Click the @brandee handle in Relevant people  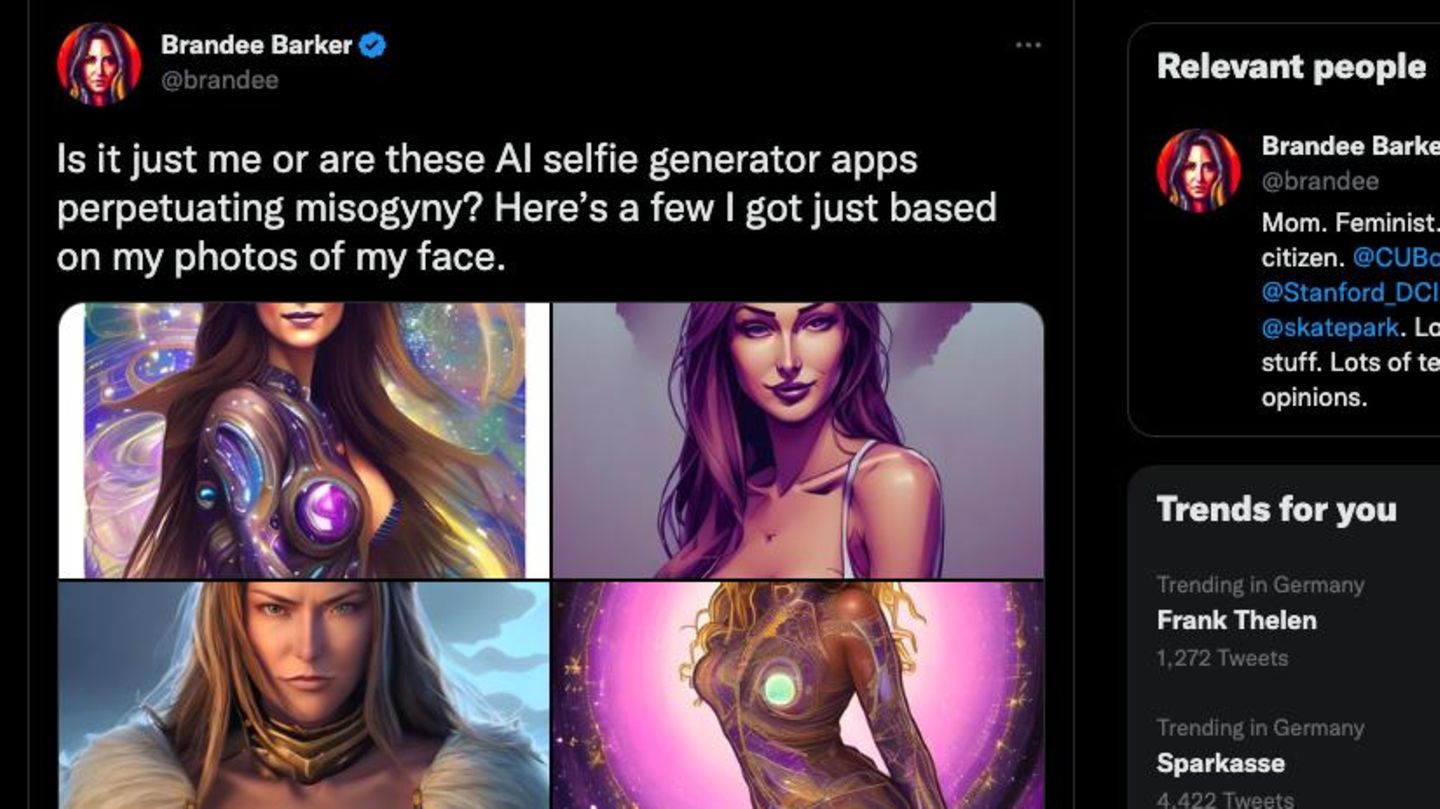point(1320,181)
